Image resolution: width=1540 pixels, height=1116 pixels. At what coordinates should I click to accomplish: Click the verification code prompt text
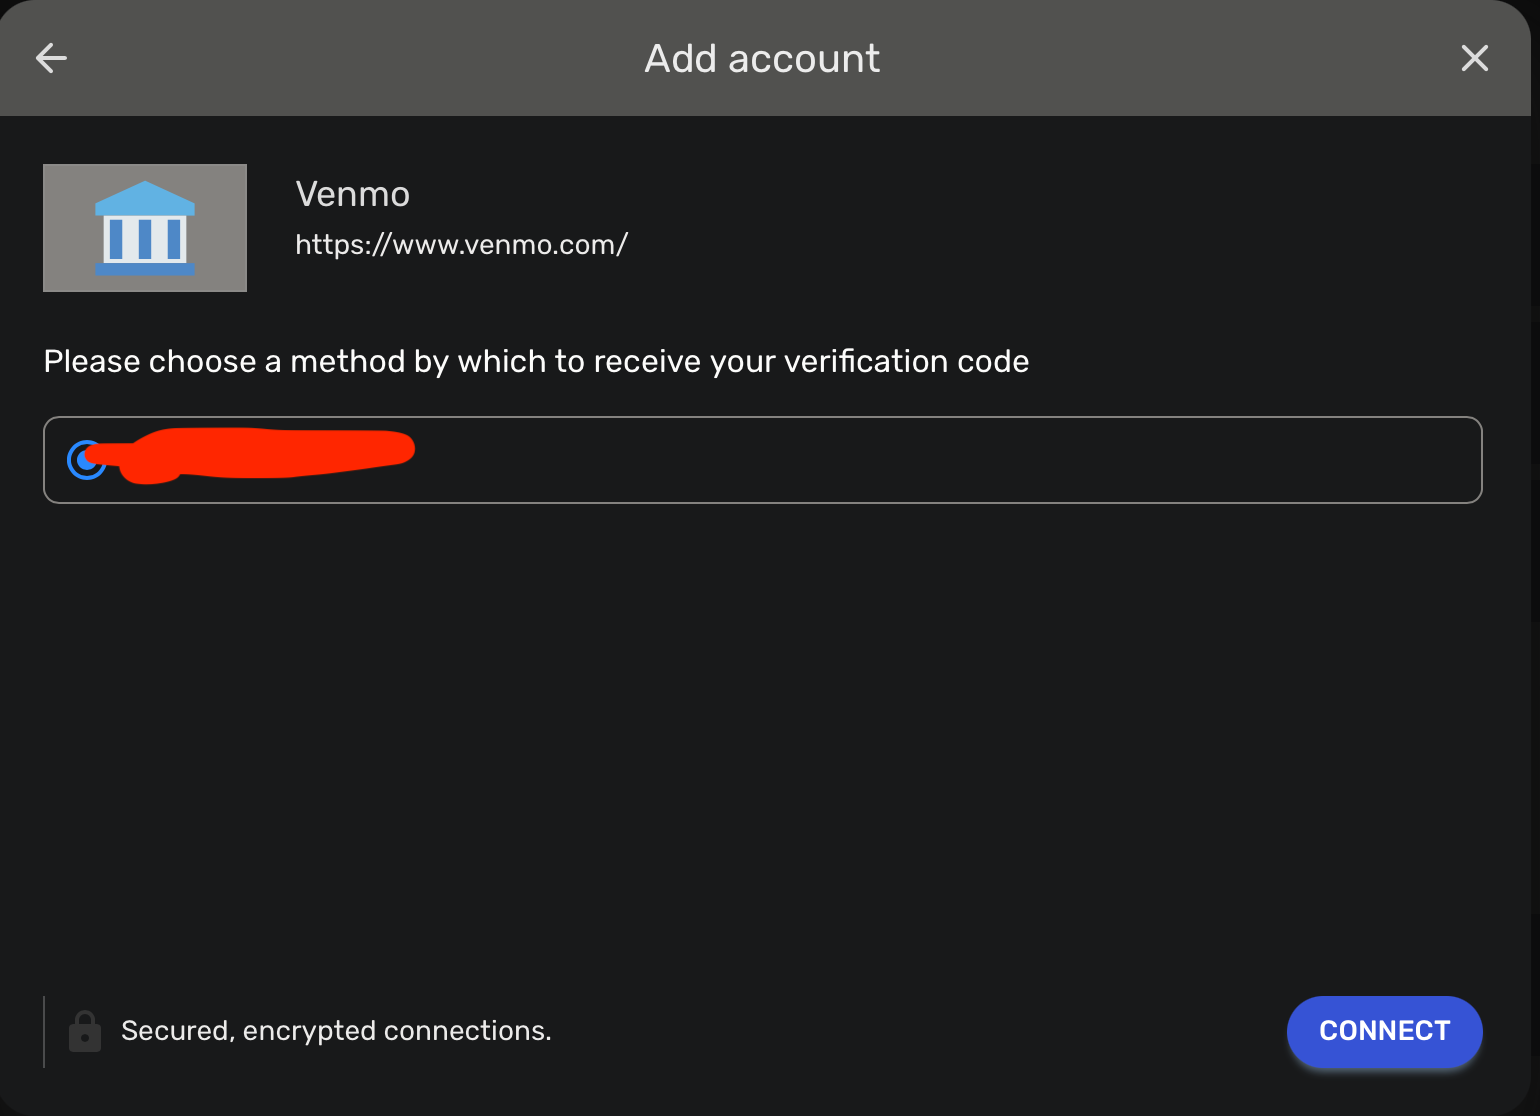536,361
